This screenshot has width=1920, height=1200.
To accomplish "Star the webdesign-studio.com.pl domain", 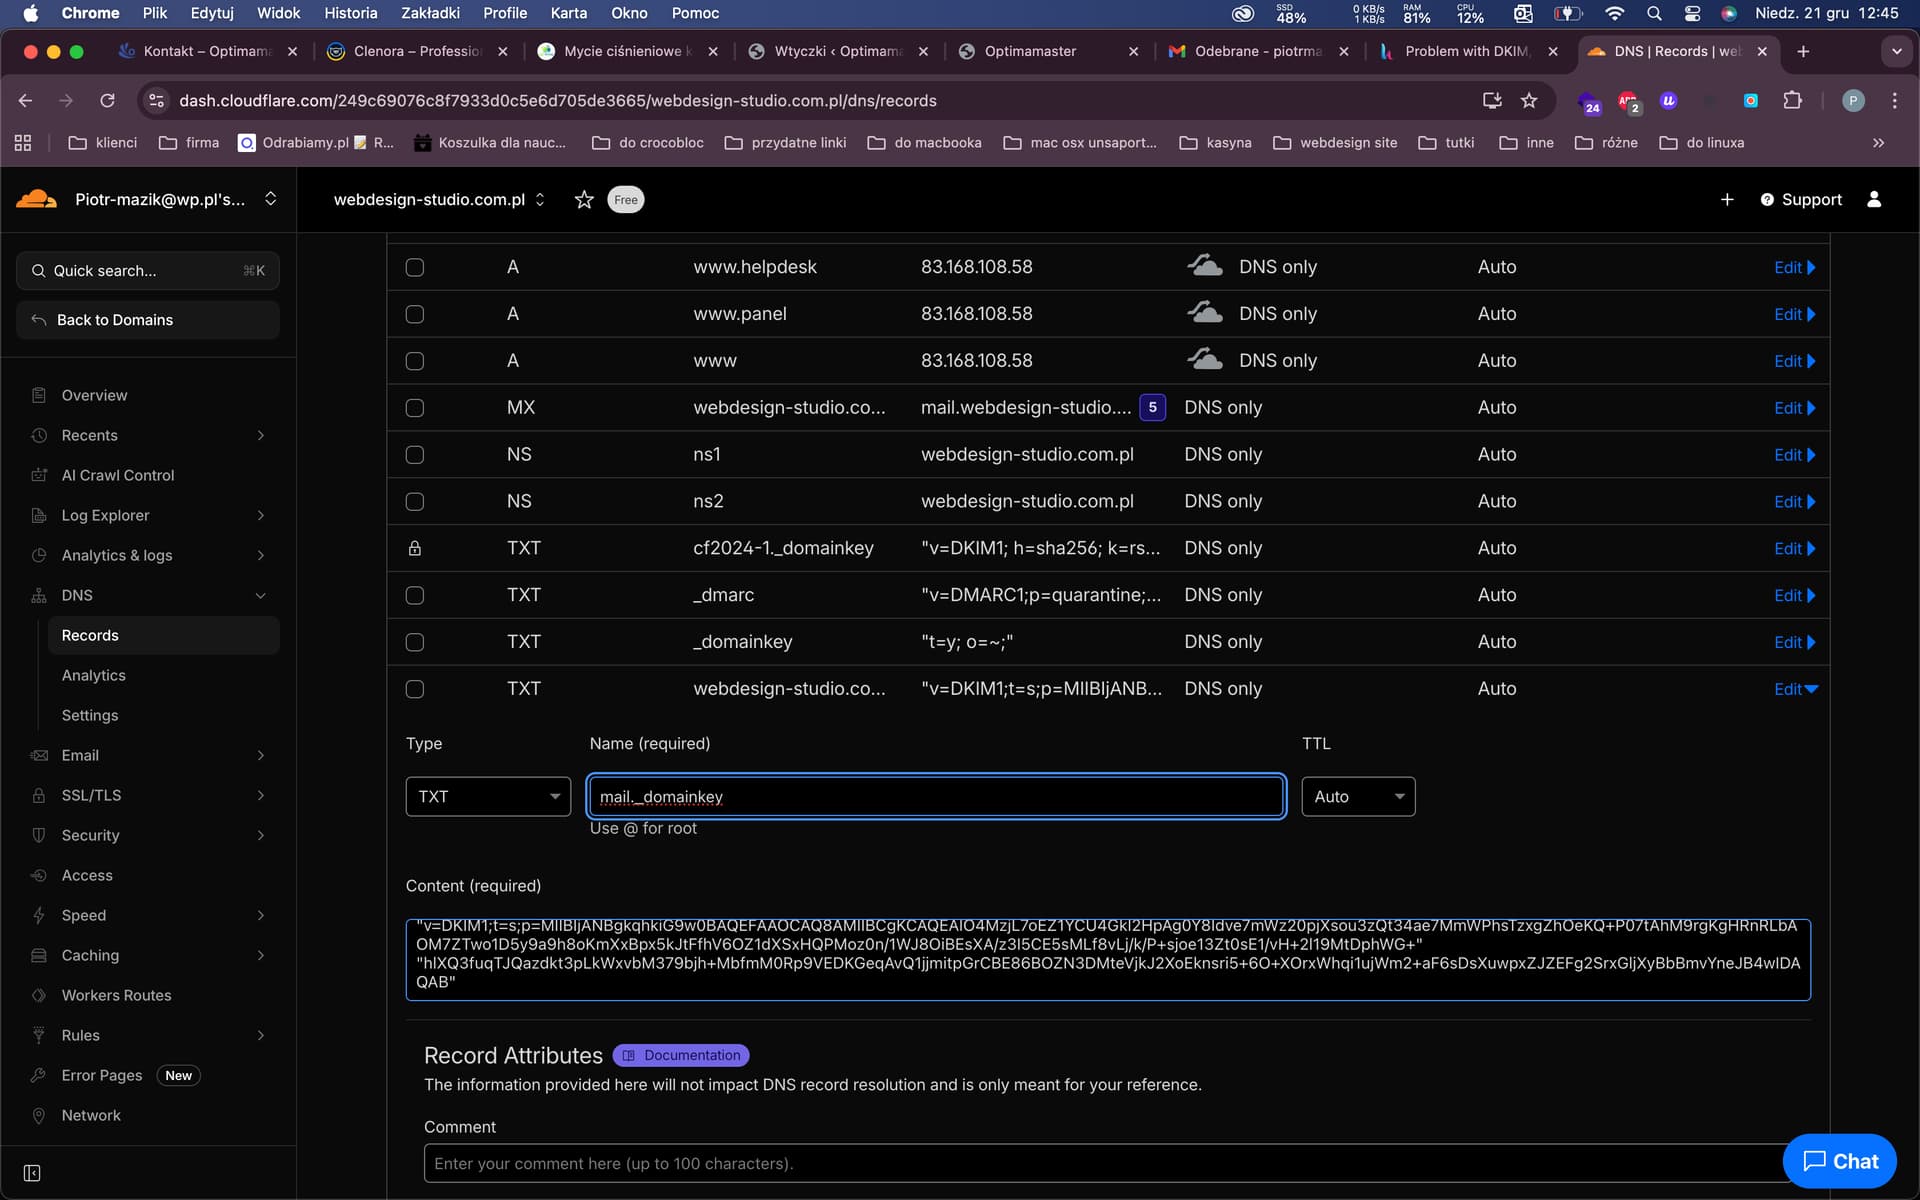I will [584, 200].
